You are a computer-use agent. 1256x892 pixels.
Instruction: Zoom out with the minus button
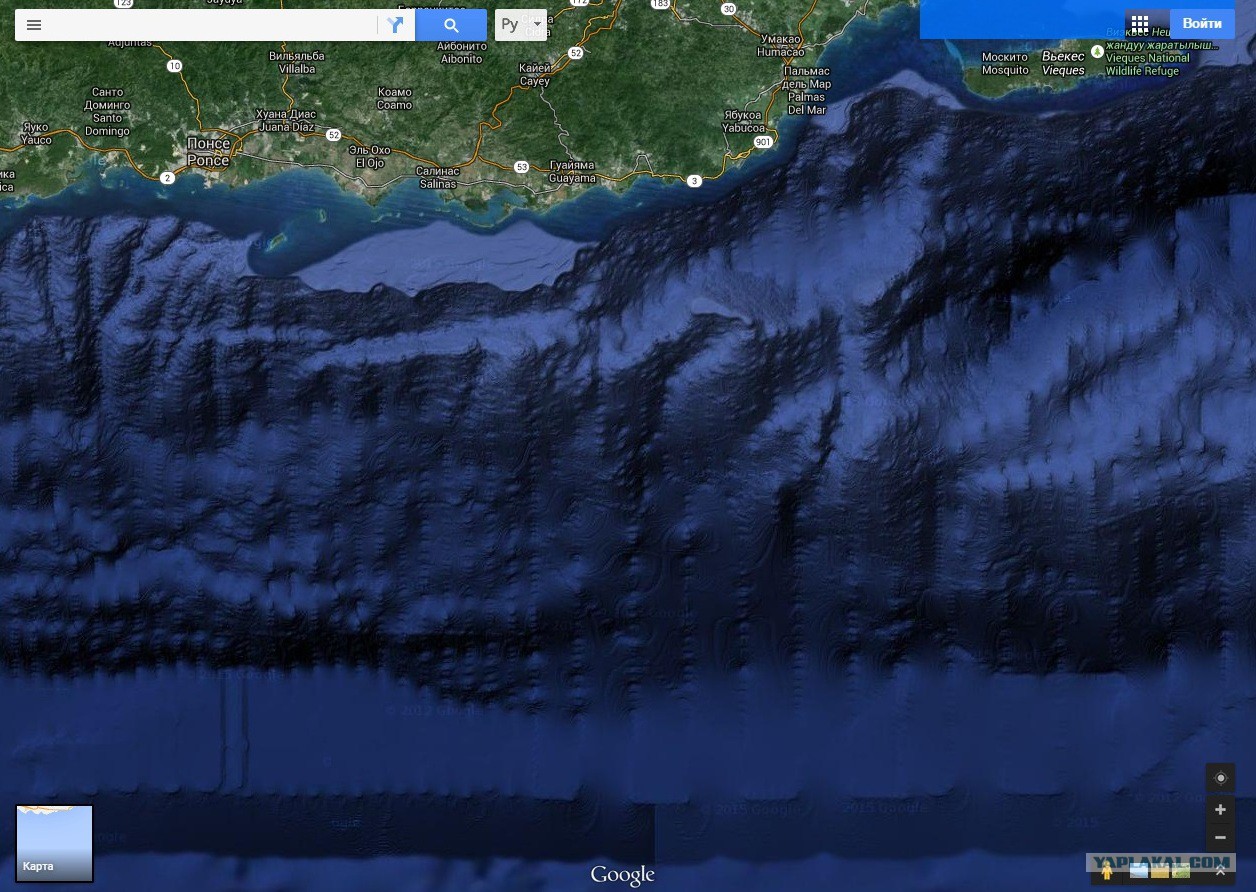[1220, 837]
